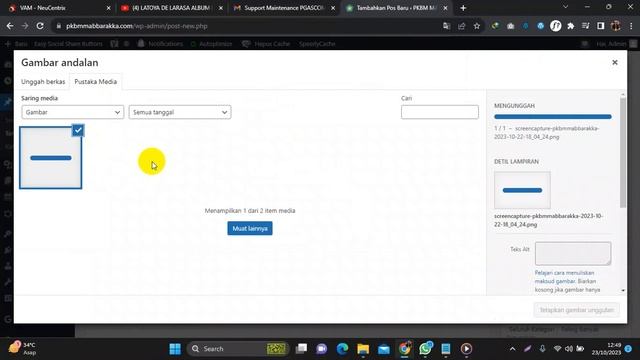
Task: Open the chat app in taskbar
Action: pos(322,349)
